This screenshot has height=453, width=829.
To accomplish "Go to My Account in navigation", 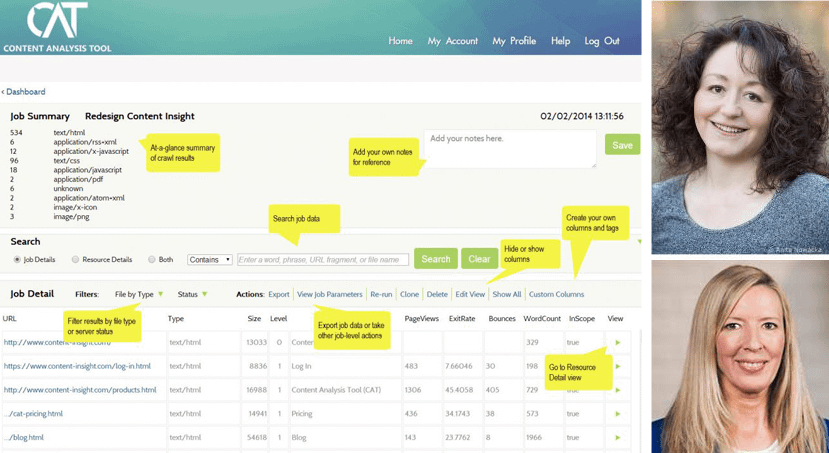I will [x=452, y=41].
